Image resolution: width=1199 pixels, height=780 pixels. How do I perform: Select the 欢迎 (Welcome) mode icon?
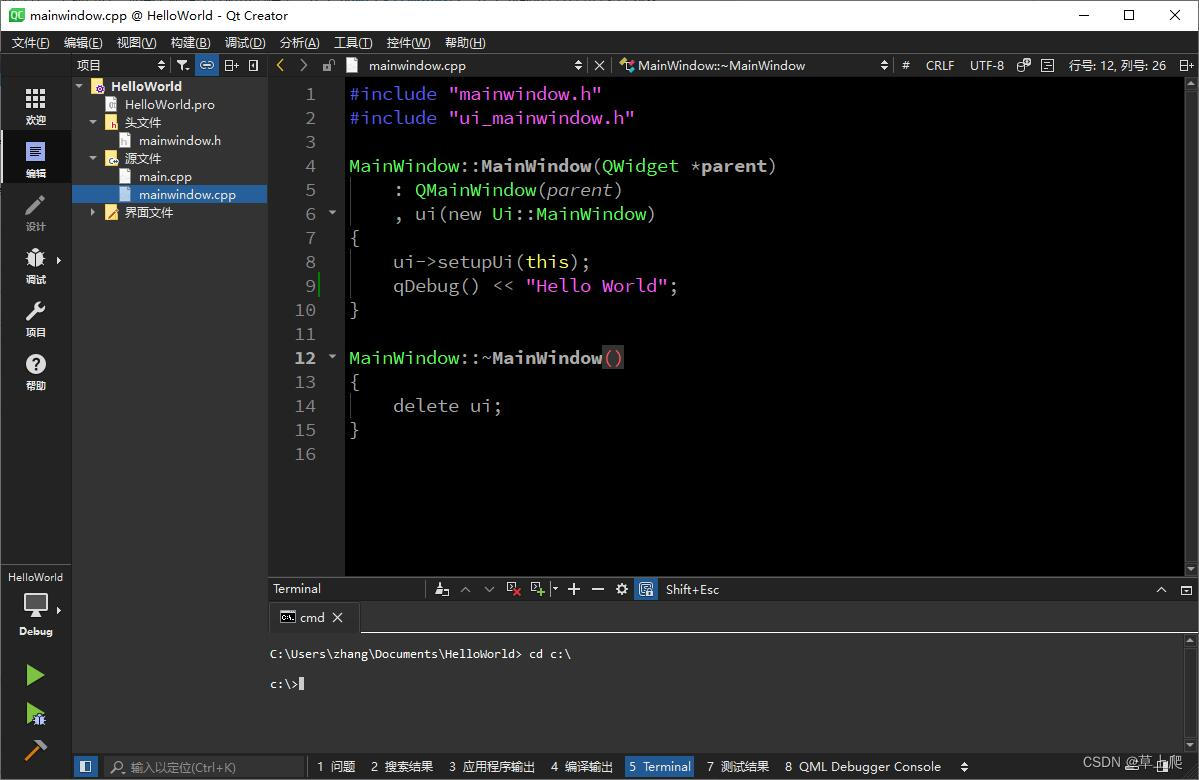[35, 100]
